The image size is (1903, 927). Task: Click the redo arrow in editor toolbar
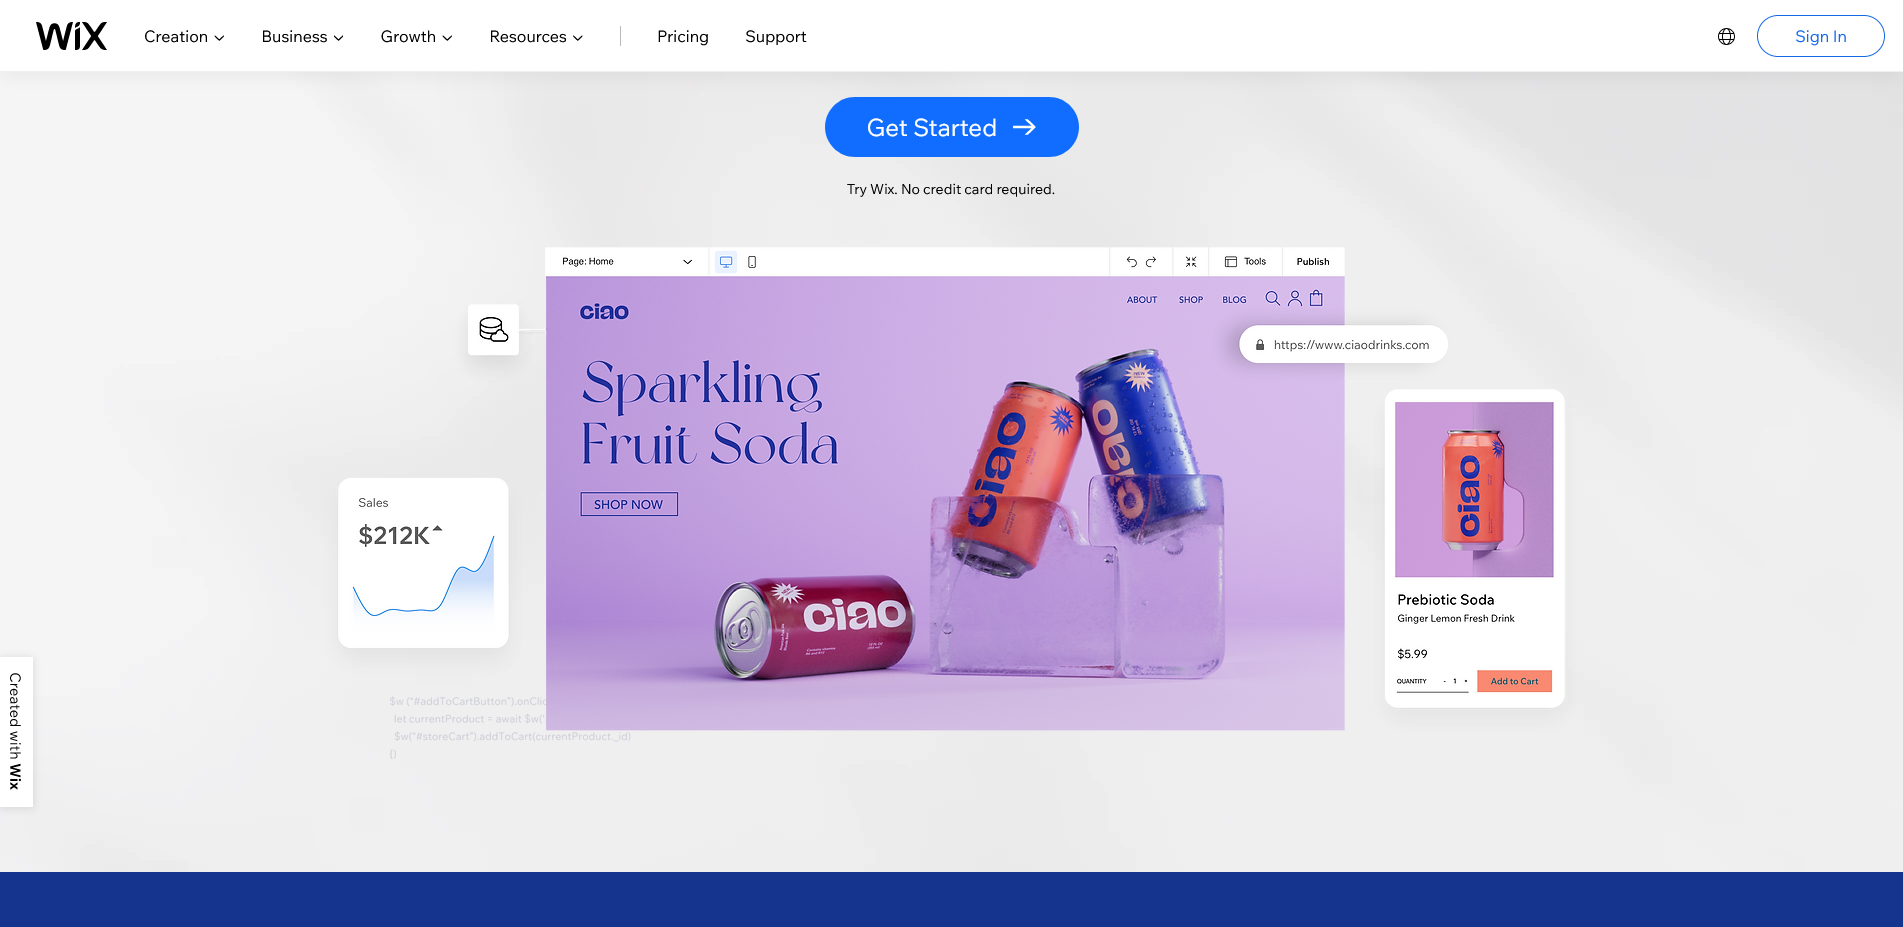1151,262
